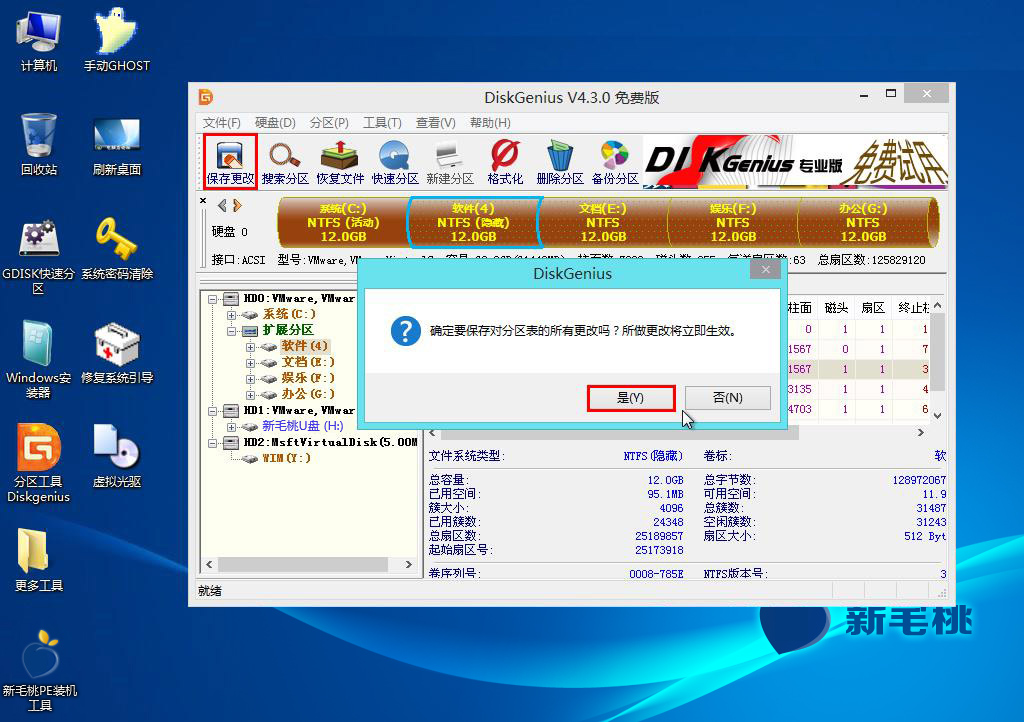Expand the 新毛桃U盘(H:) tree node

pyautogui.click(x=231, y=427)
